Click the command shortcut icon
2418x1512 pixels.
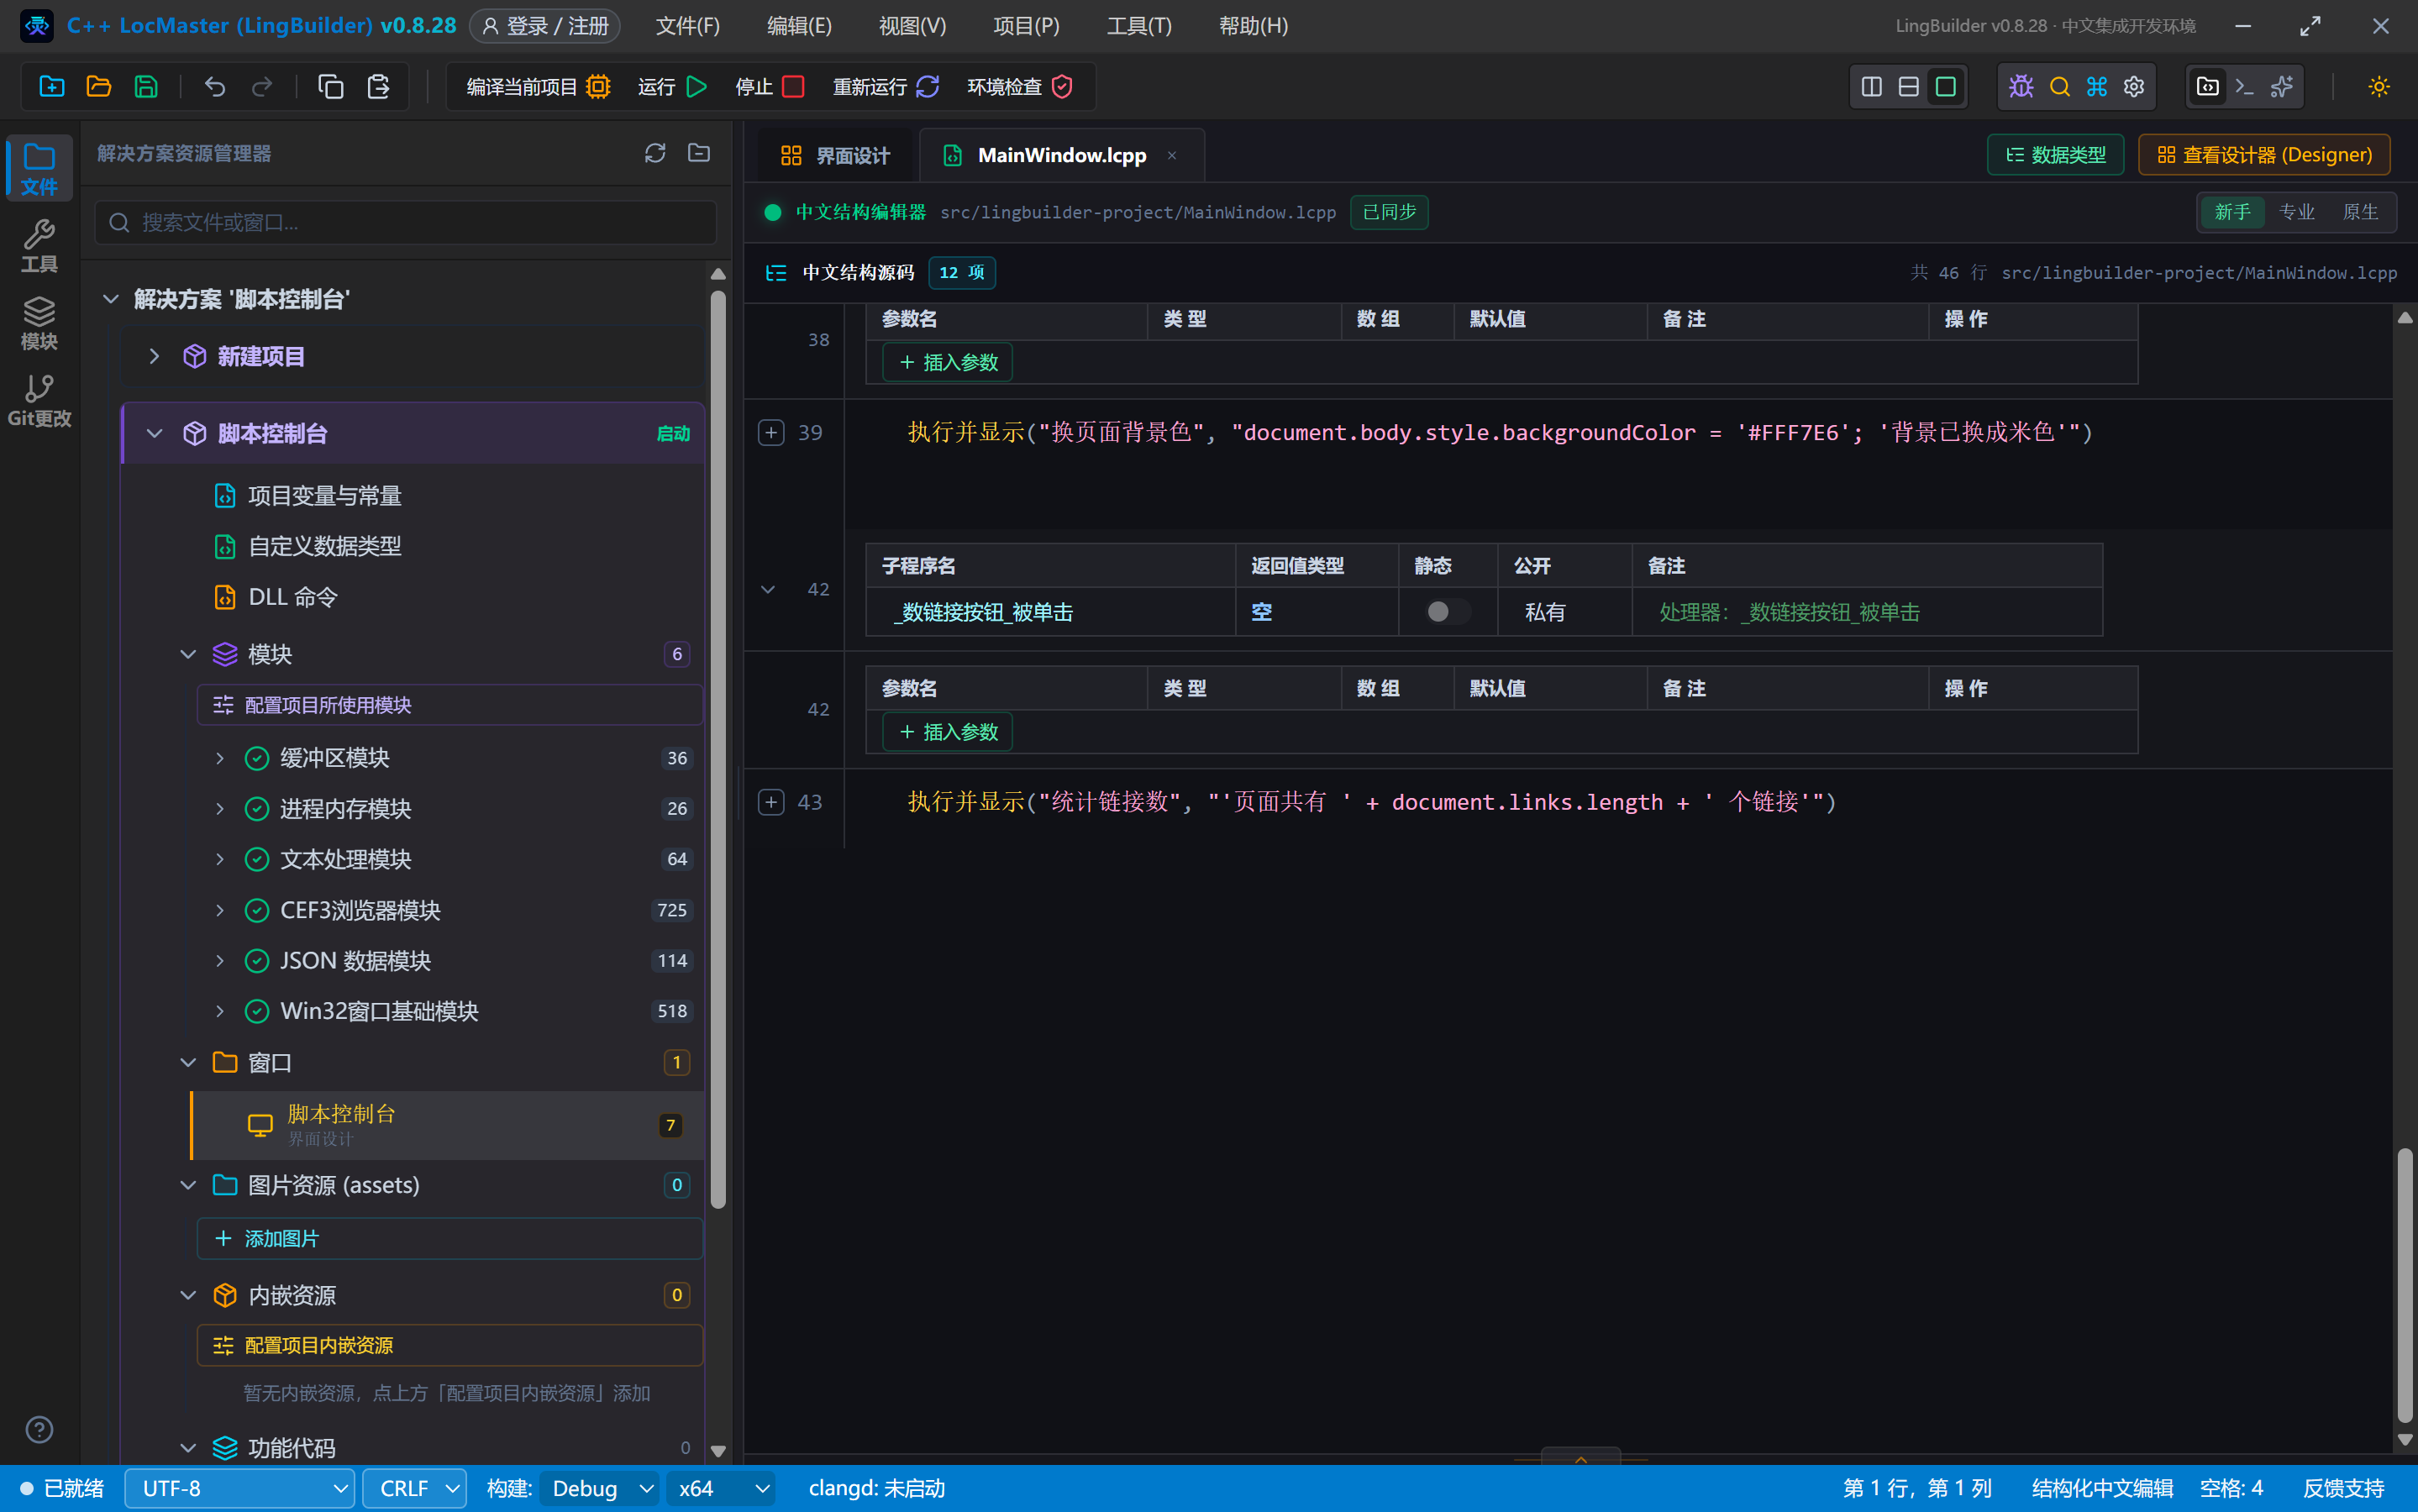[2097, 87]
